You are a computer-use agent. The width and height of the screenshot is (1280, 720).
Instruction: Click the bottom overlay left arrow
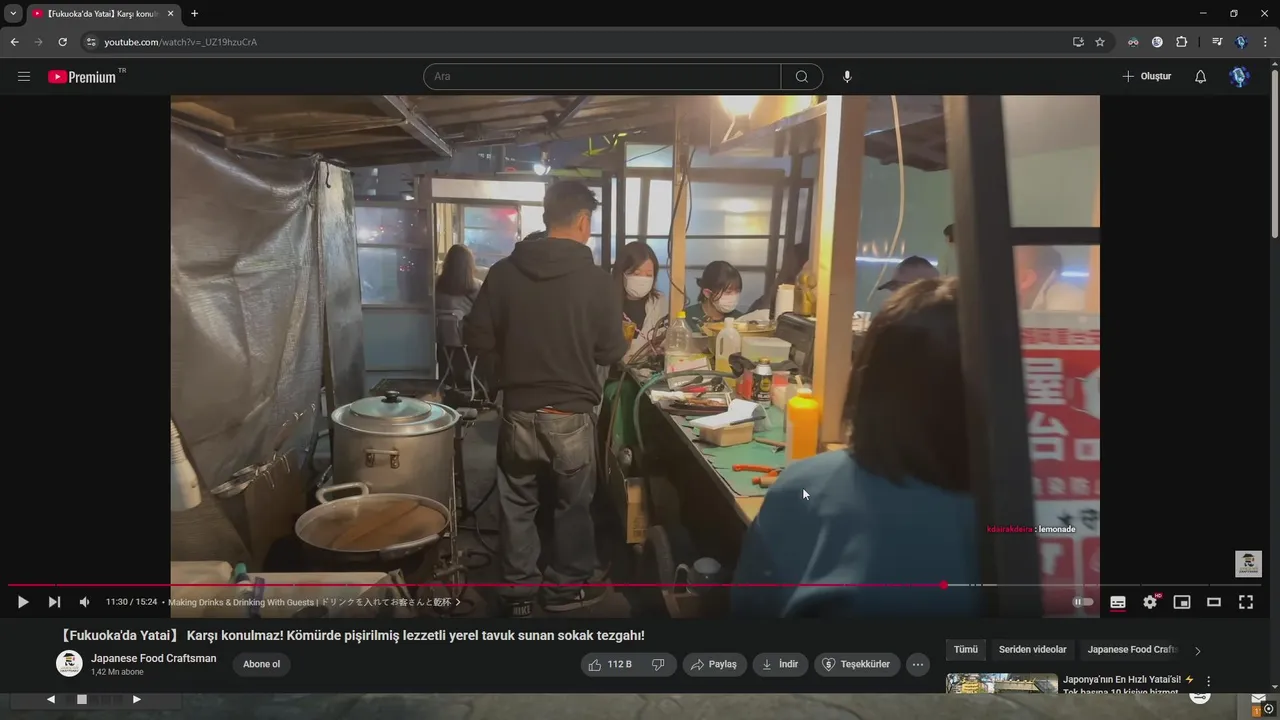pos(51,699)
